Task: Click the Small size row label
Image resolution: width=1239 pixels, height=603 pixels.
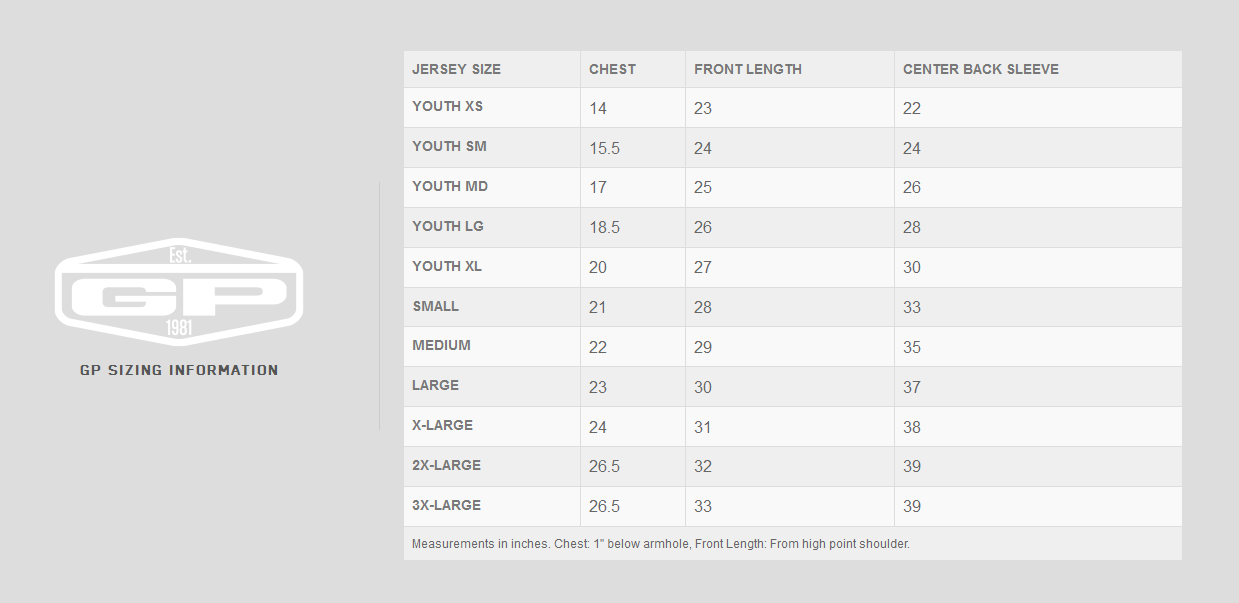Action: (x=435, y=306)
